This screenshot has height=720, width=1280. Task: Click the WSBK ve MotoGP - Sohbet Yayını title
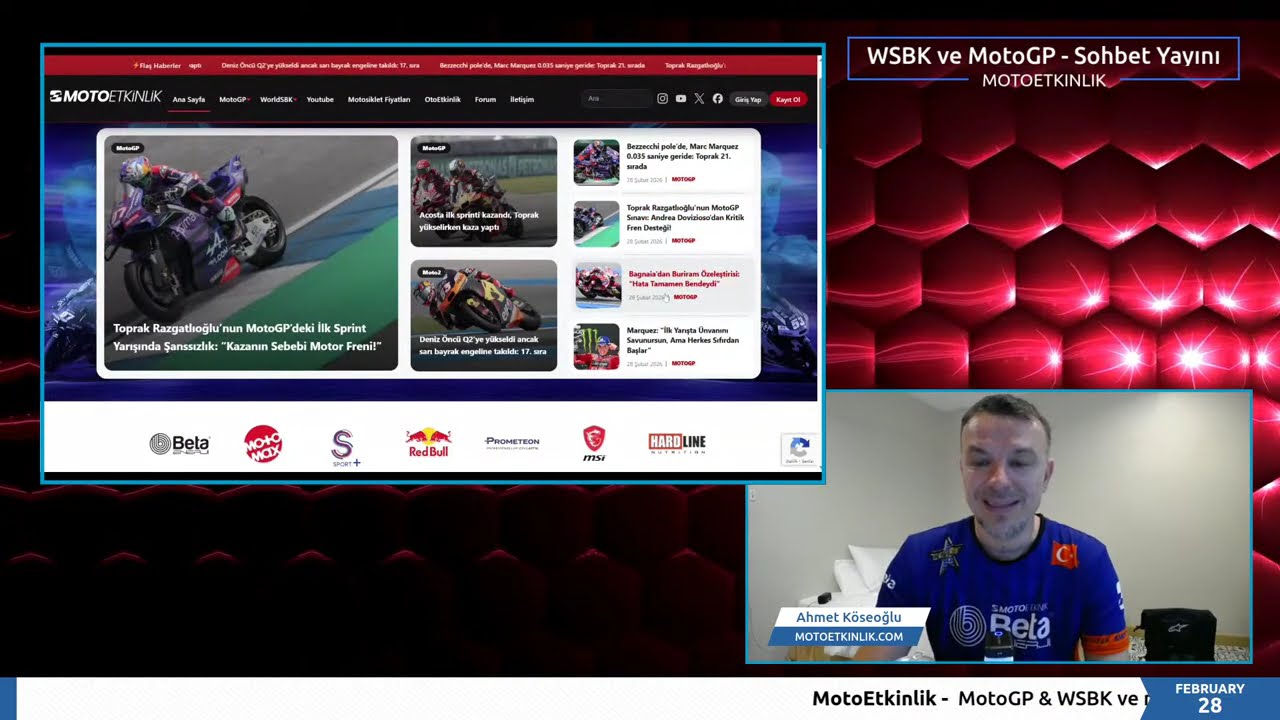pyautogui.click(x=1043, y=56)
